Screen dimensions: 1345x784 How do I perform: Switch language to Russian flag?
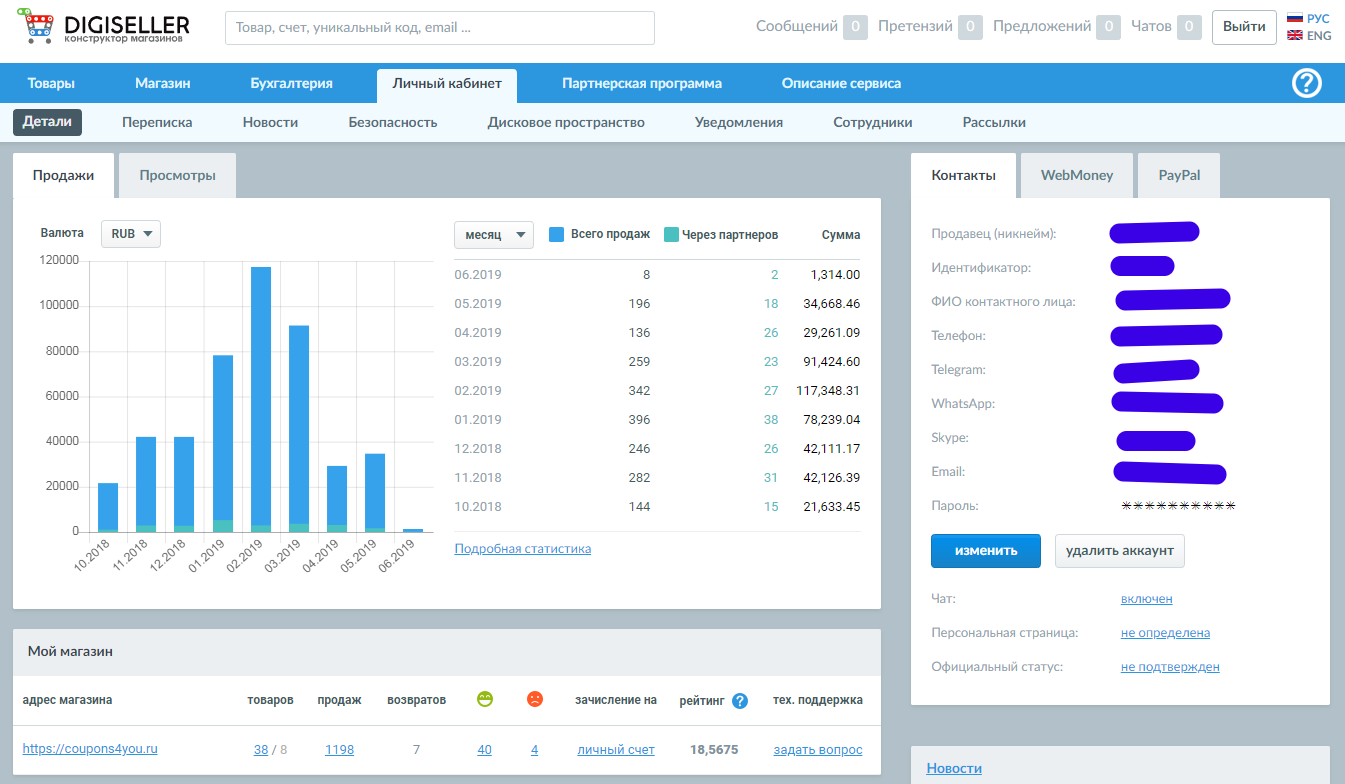click(x=1295, y=18)
